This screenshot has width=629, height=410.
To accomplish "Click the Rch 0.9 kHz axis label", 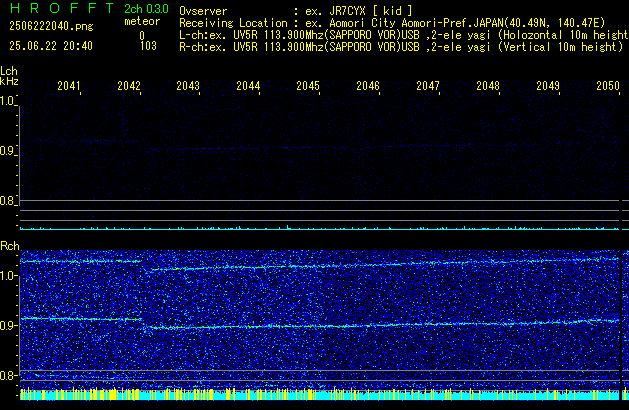I will 8,325.
